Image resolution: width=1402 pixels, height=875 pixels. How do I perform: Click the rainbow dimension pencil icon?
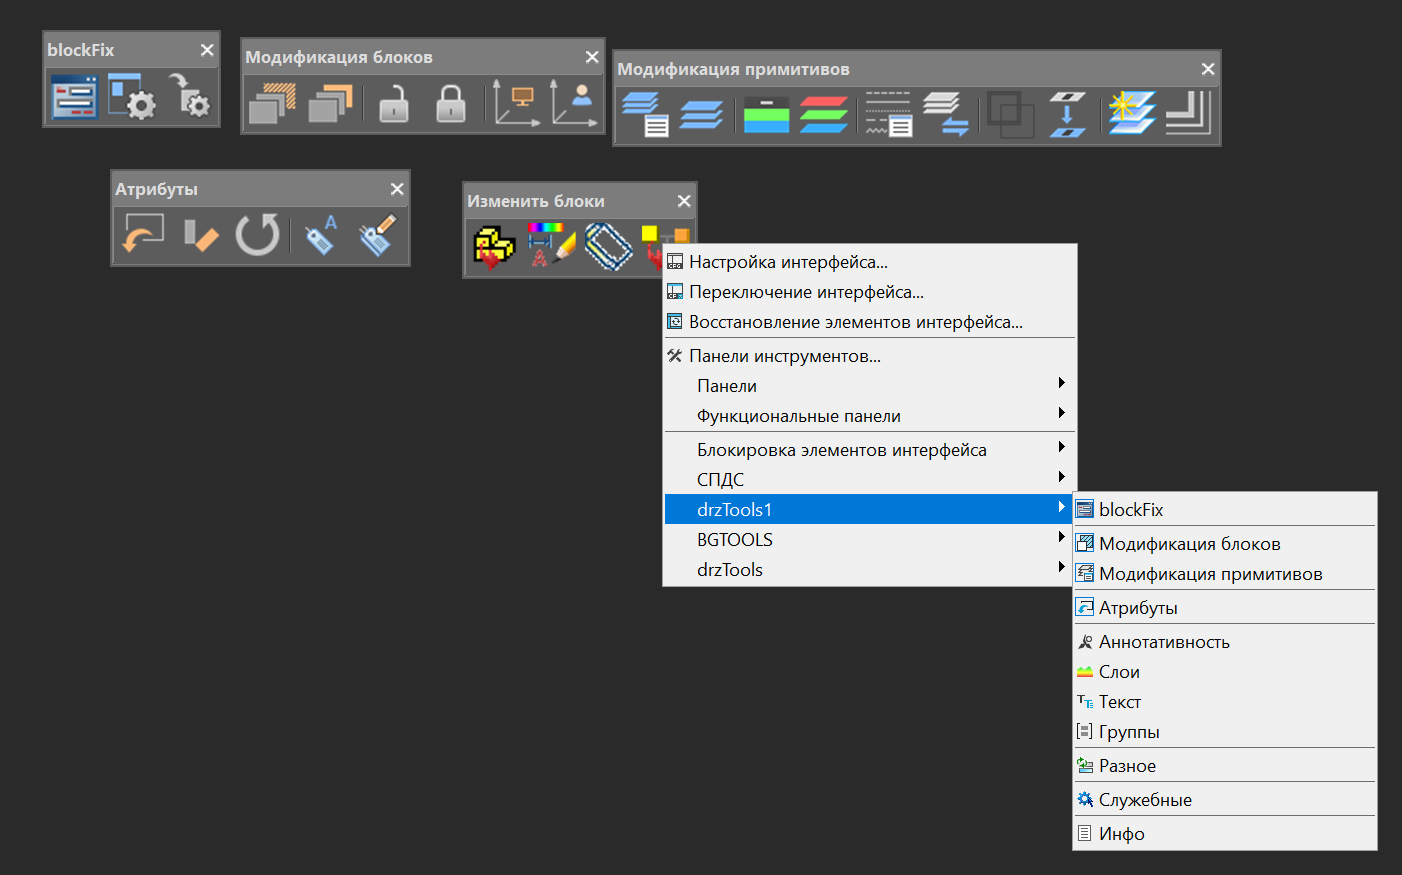551,245
